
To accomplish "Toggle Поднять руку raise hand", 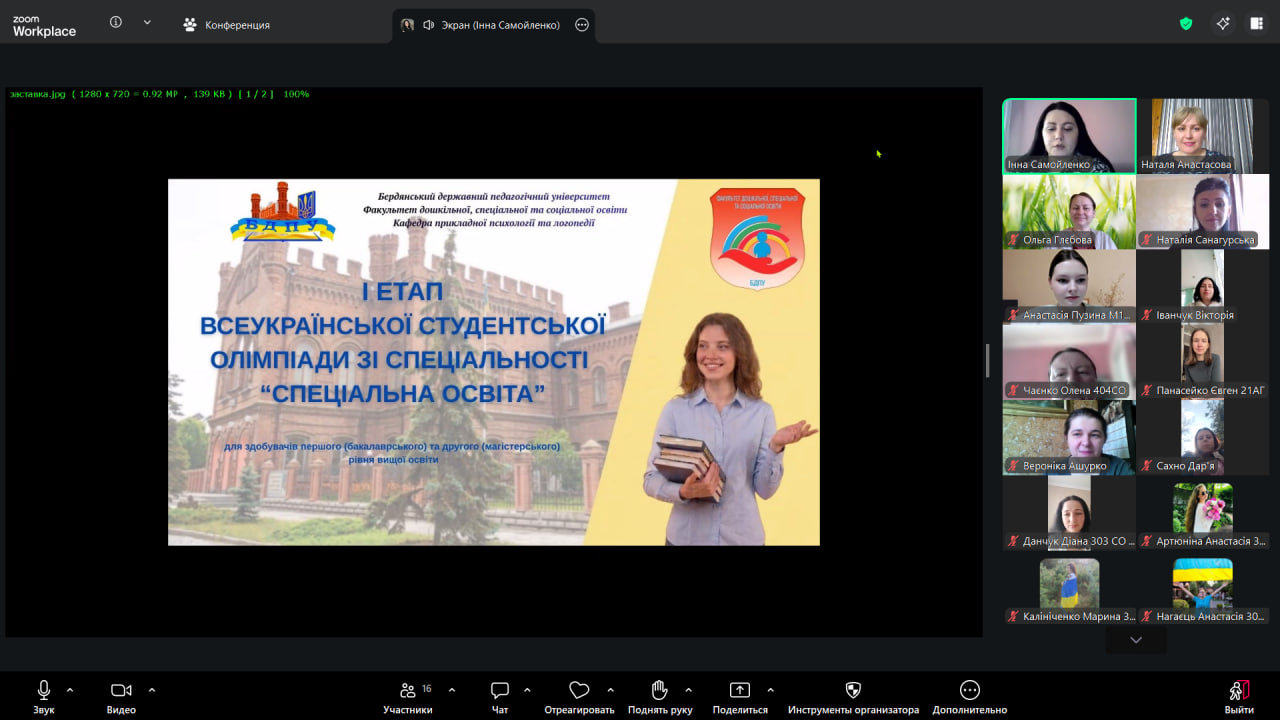I will click(x=659, y=696).
